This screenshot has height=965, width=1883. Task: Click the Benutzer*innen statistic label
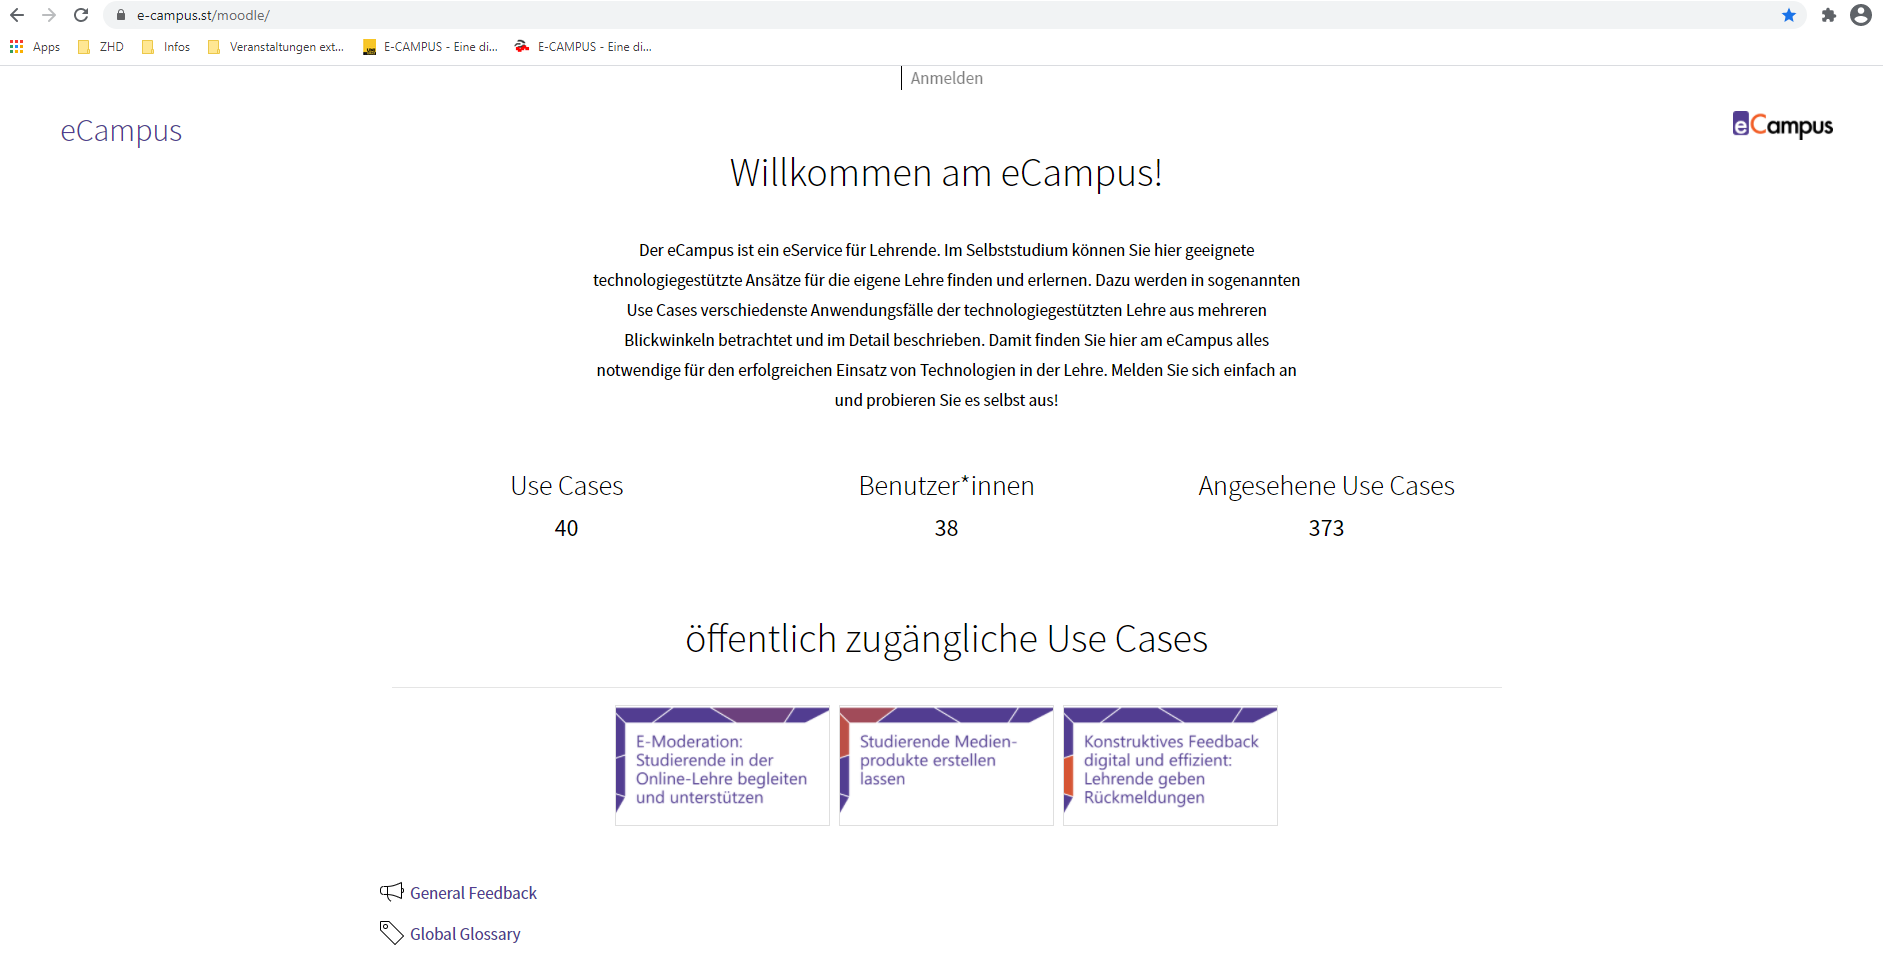(946, 486)
